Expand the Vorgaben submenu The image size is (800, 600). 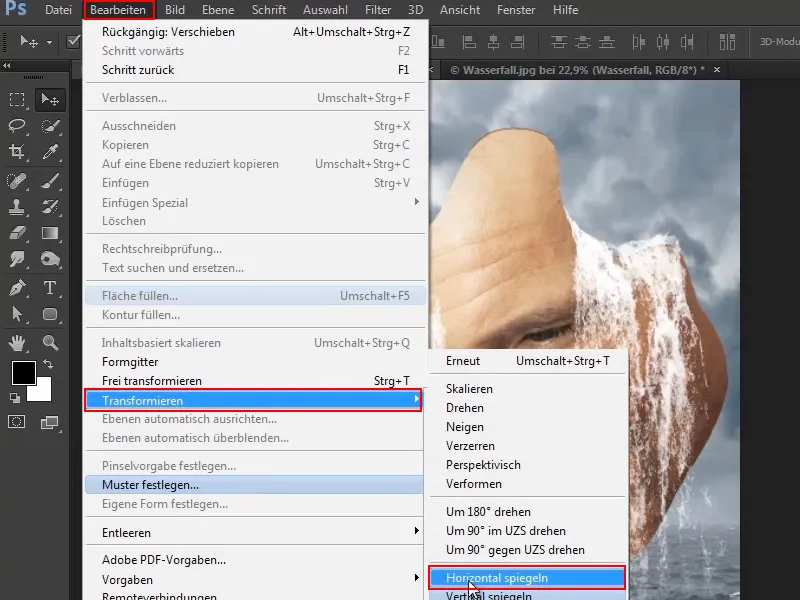(254, 580)
